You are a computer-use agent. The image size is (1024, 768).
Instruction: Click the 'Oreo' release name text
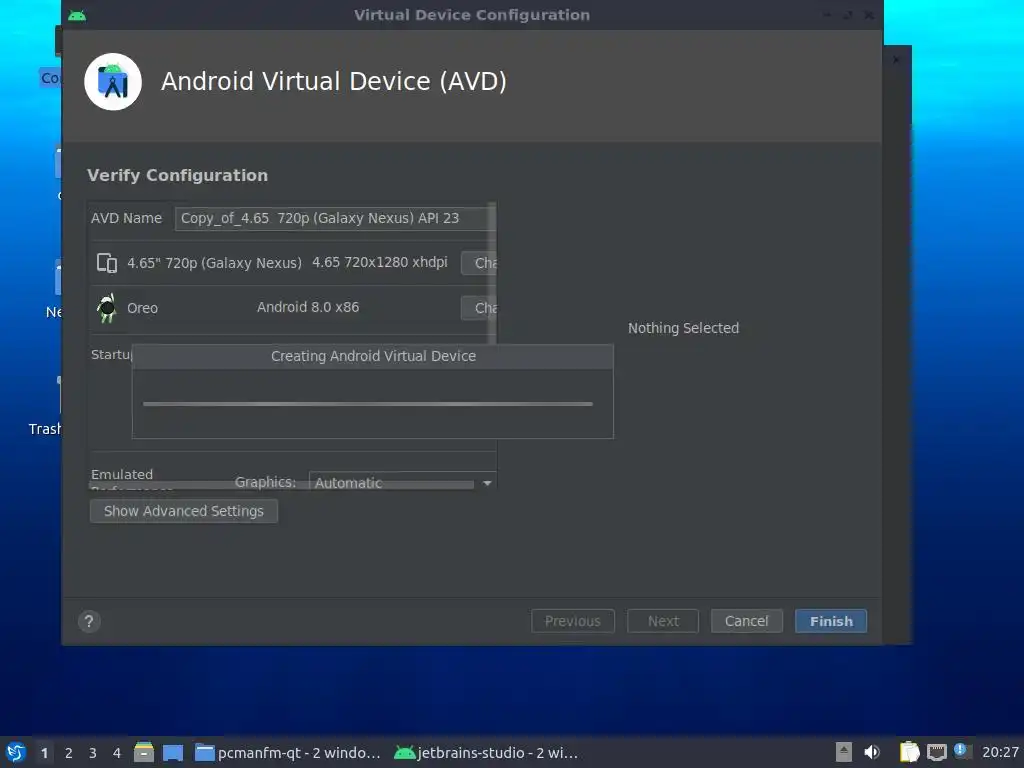point(142,308)
